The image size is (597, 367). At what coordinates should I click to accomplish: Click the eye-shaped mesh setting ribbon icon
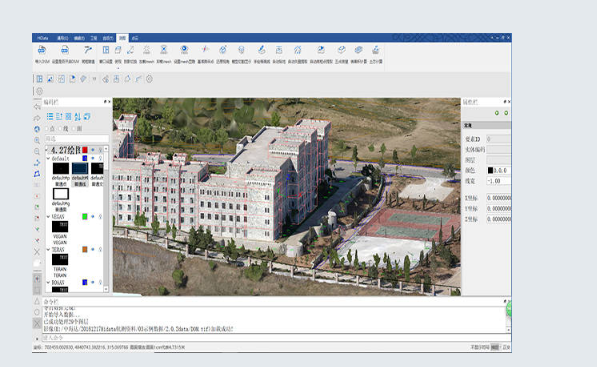pos(184,50)
